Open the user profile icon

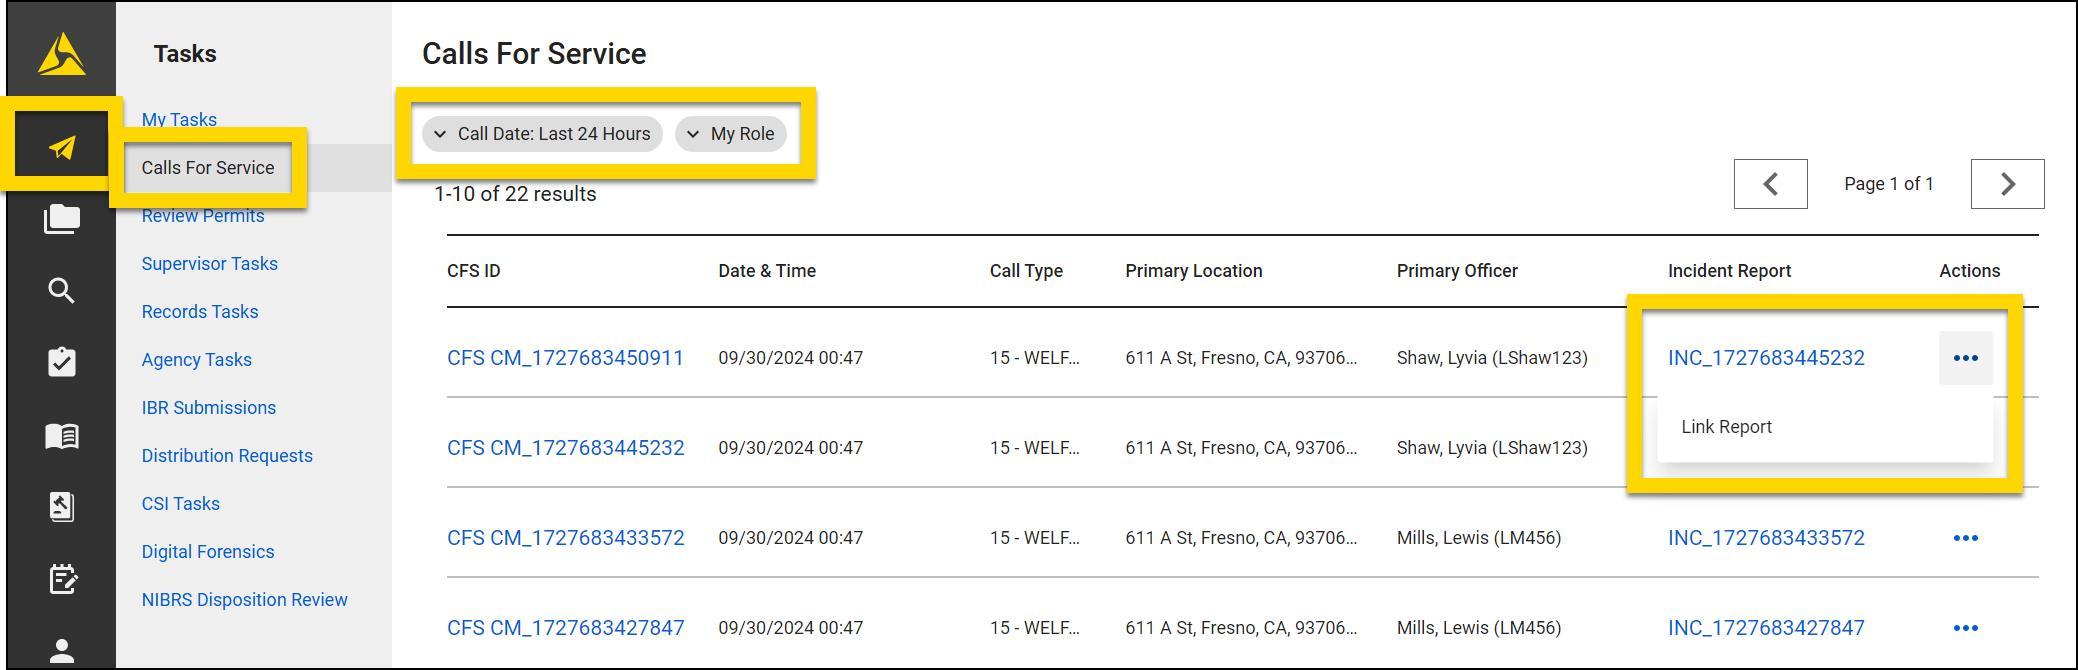point(62,650)
